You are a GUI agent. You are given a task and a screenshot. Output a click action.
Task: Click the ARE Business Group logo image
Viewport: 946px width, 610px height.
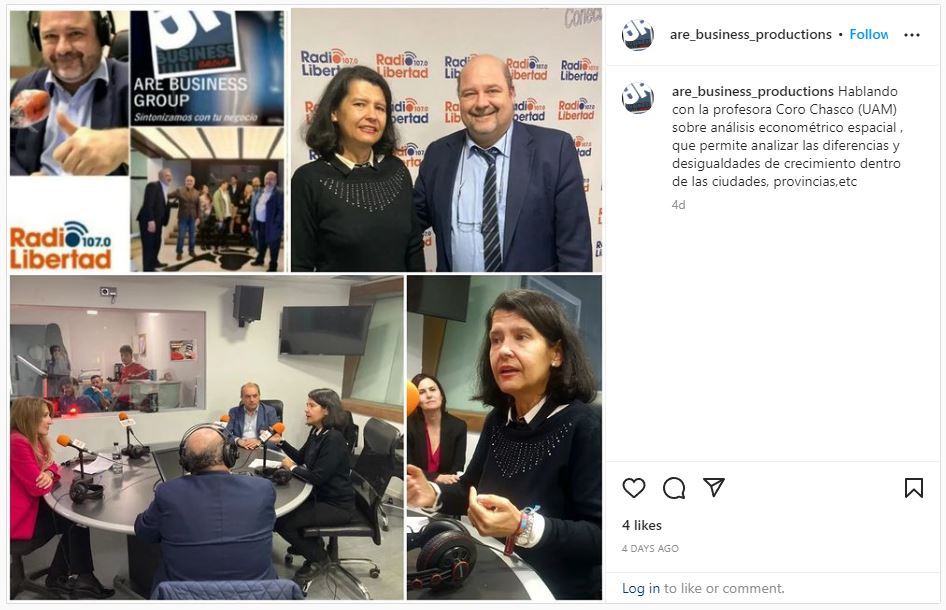[208, 68]
